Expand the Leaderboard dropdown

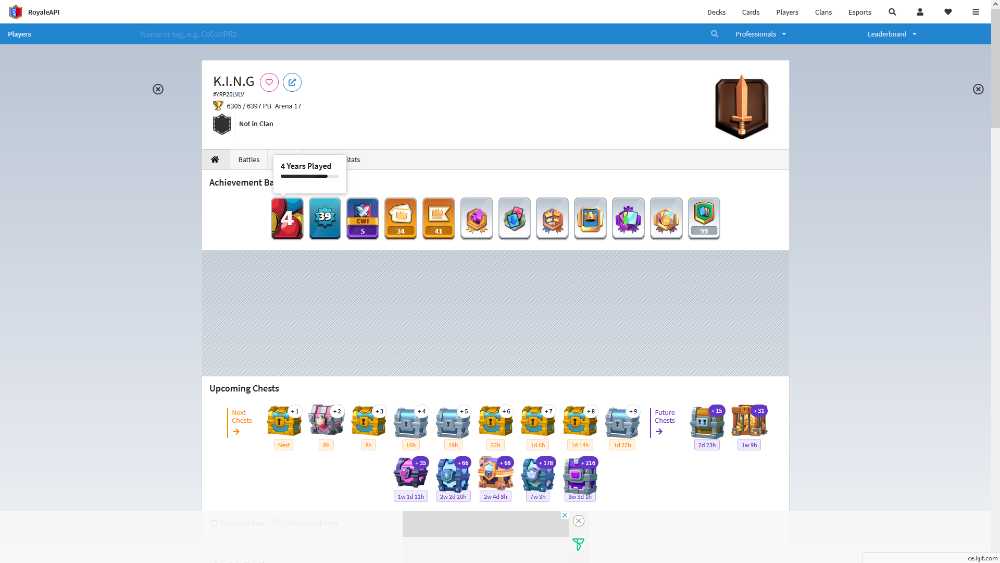[x=892, y=34]
